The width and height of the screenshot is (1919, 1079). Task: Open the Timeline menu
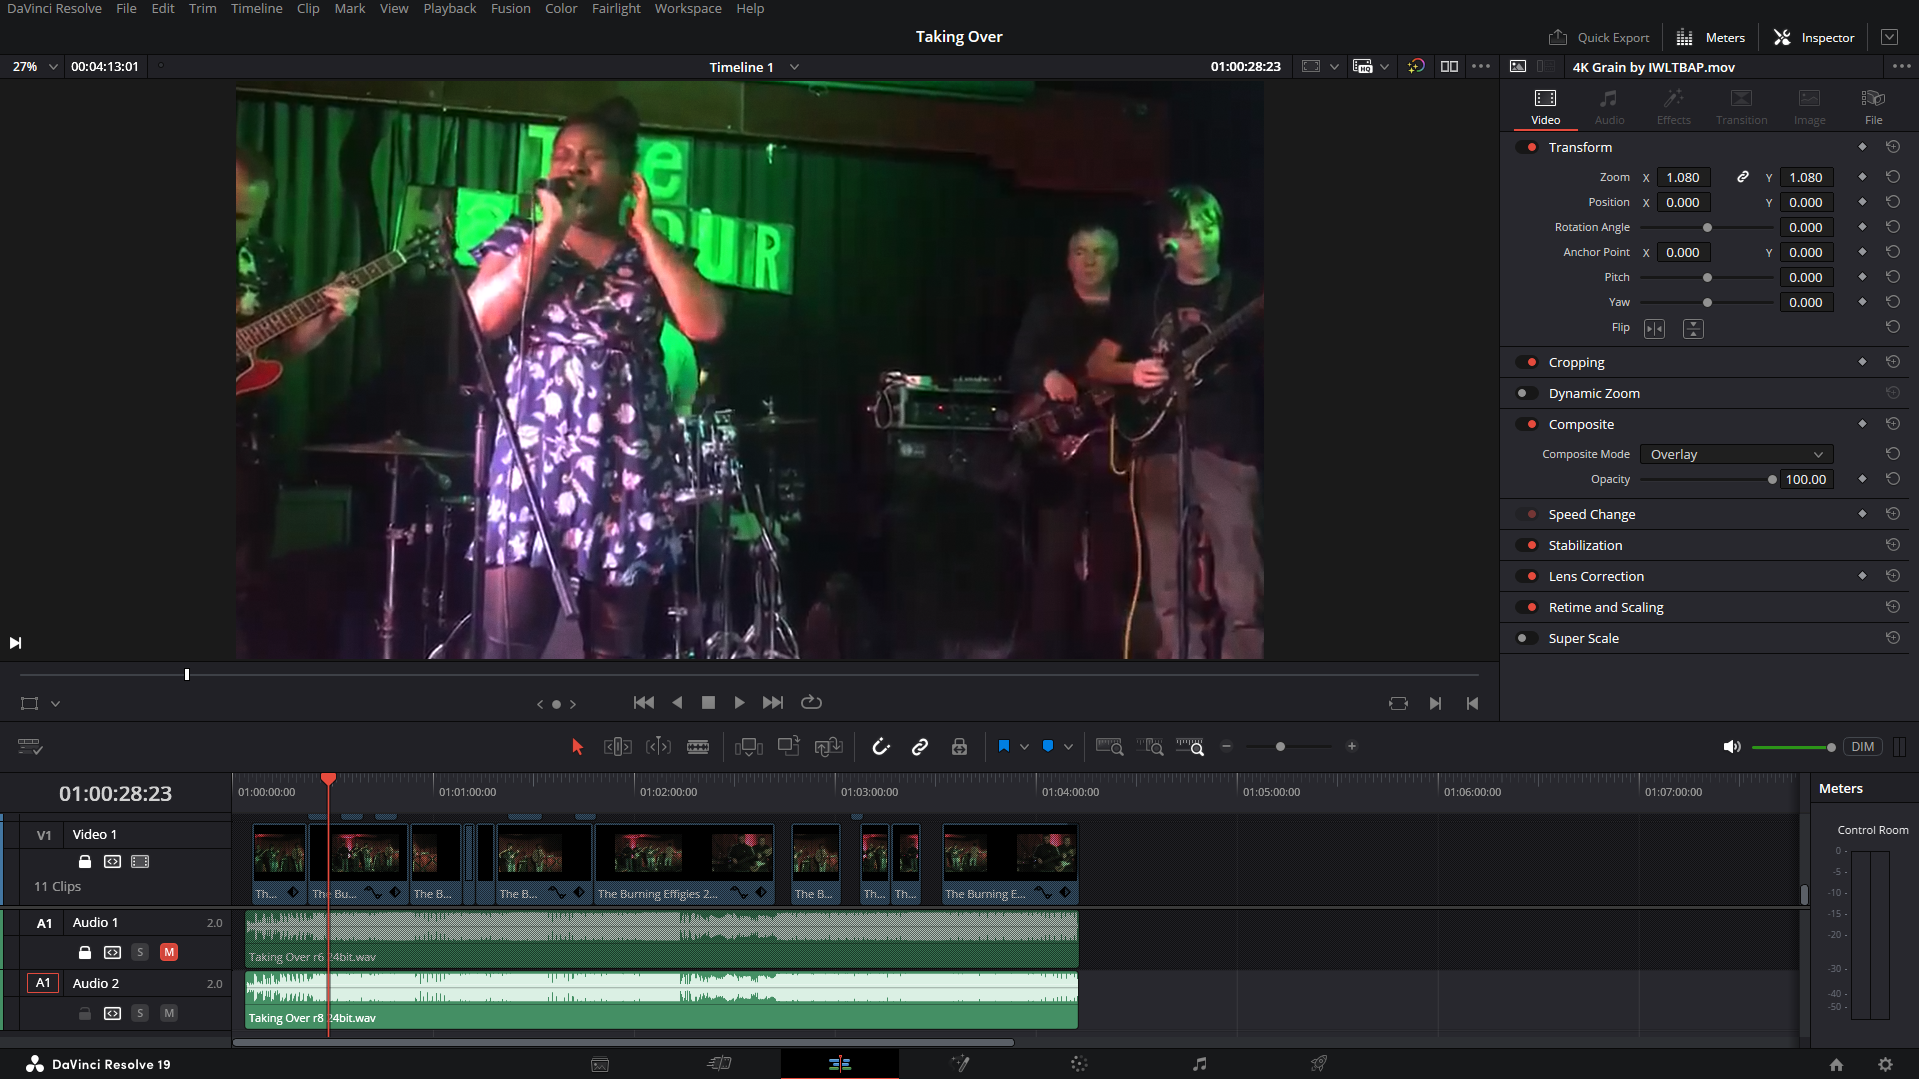click(x=256, y=8)
